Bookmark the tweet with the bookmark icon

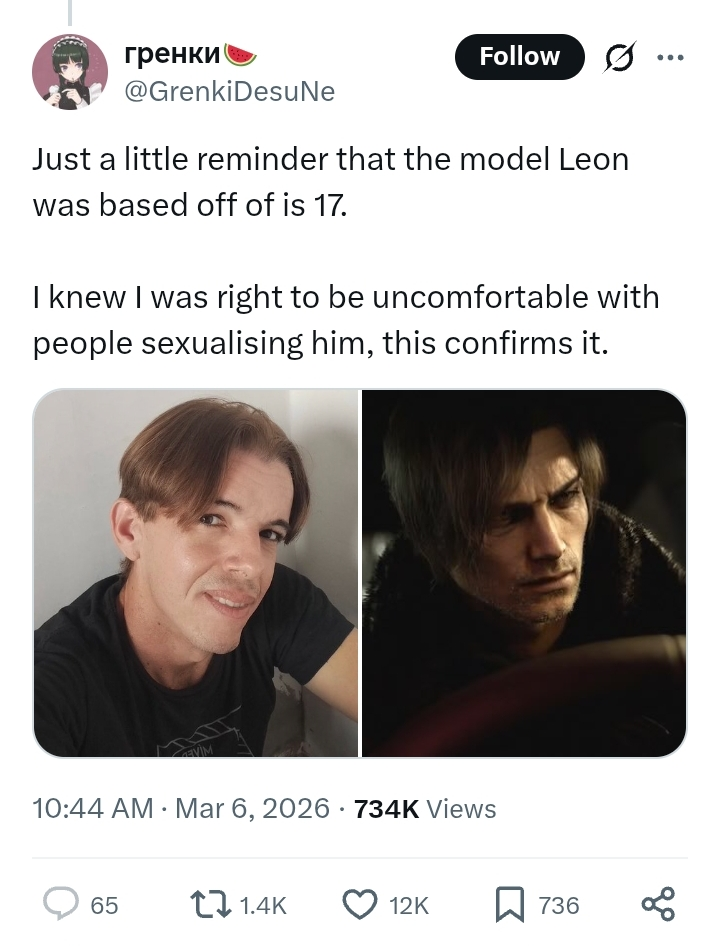pos(510,904)
